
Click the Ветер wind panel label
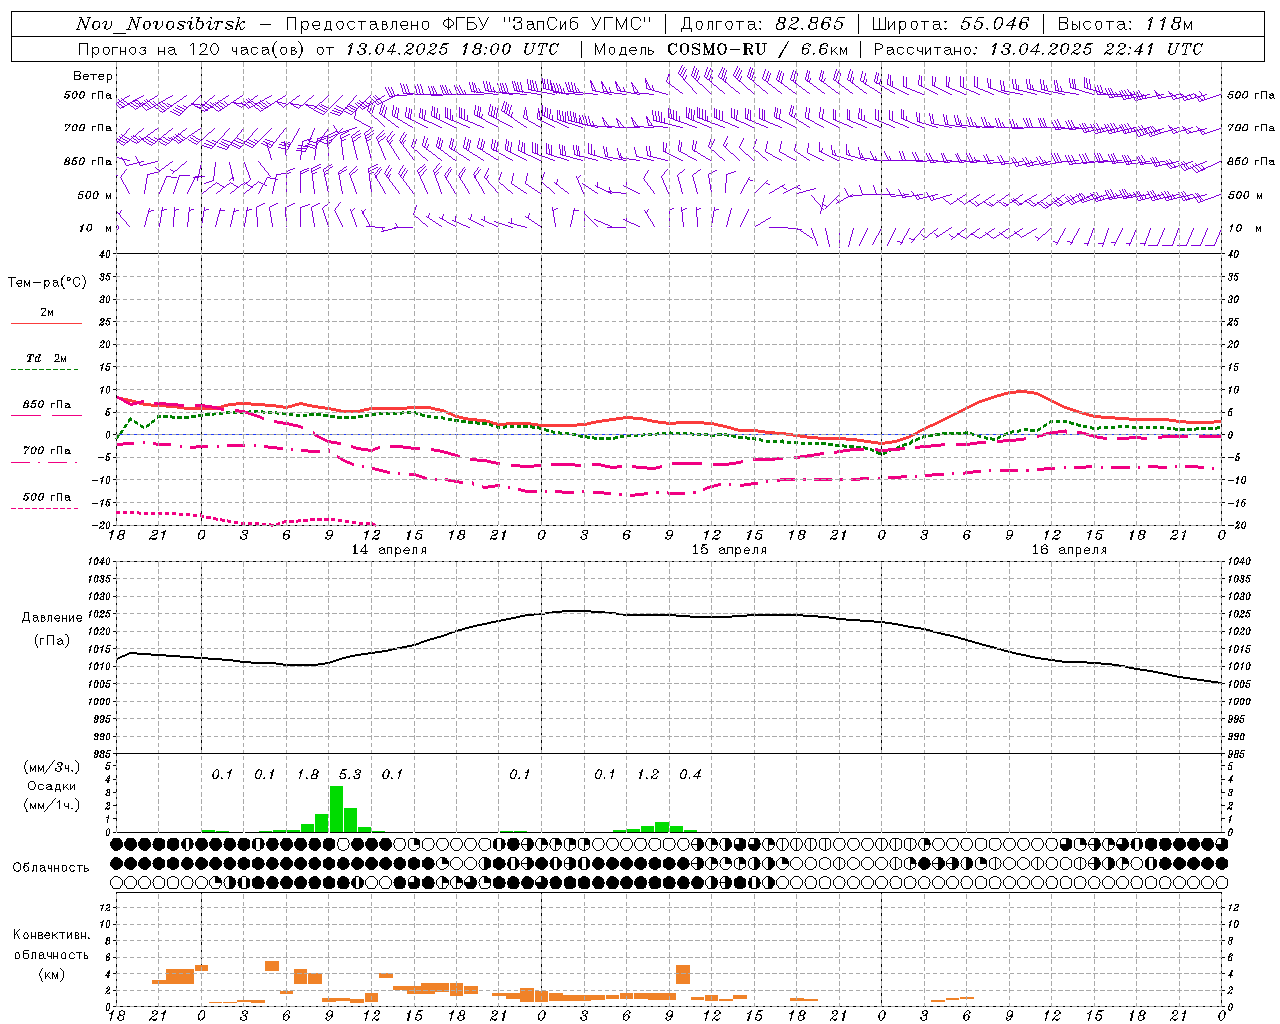(x=92, y=76)
